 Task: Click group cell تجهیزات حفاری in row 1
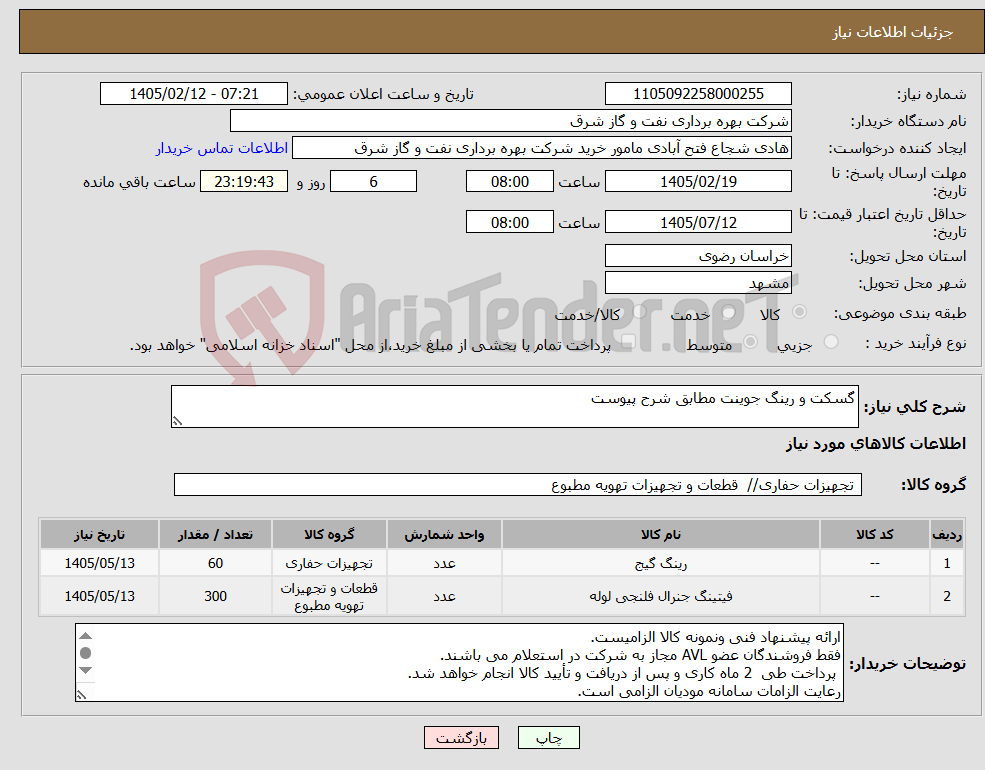[329, 563]
